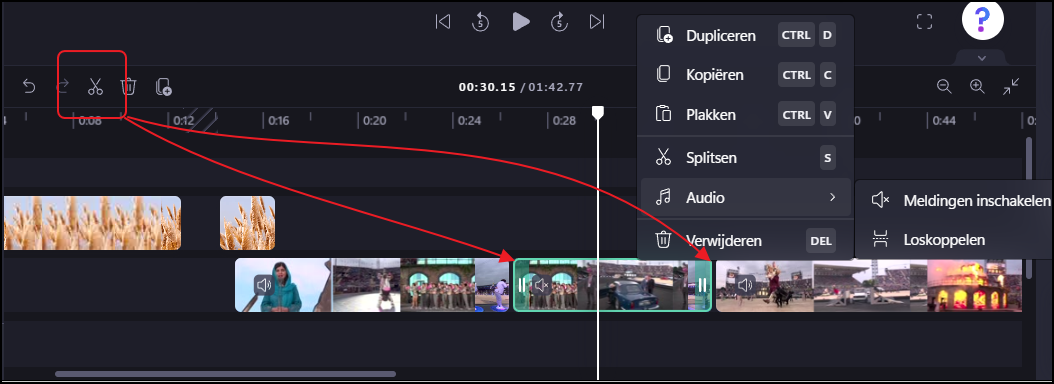Choose Verwijderen from the context menu

point(745,240)
